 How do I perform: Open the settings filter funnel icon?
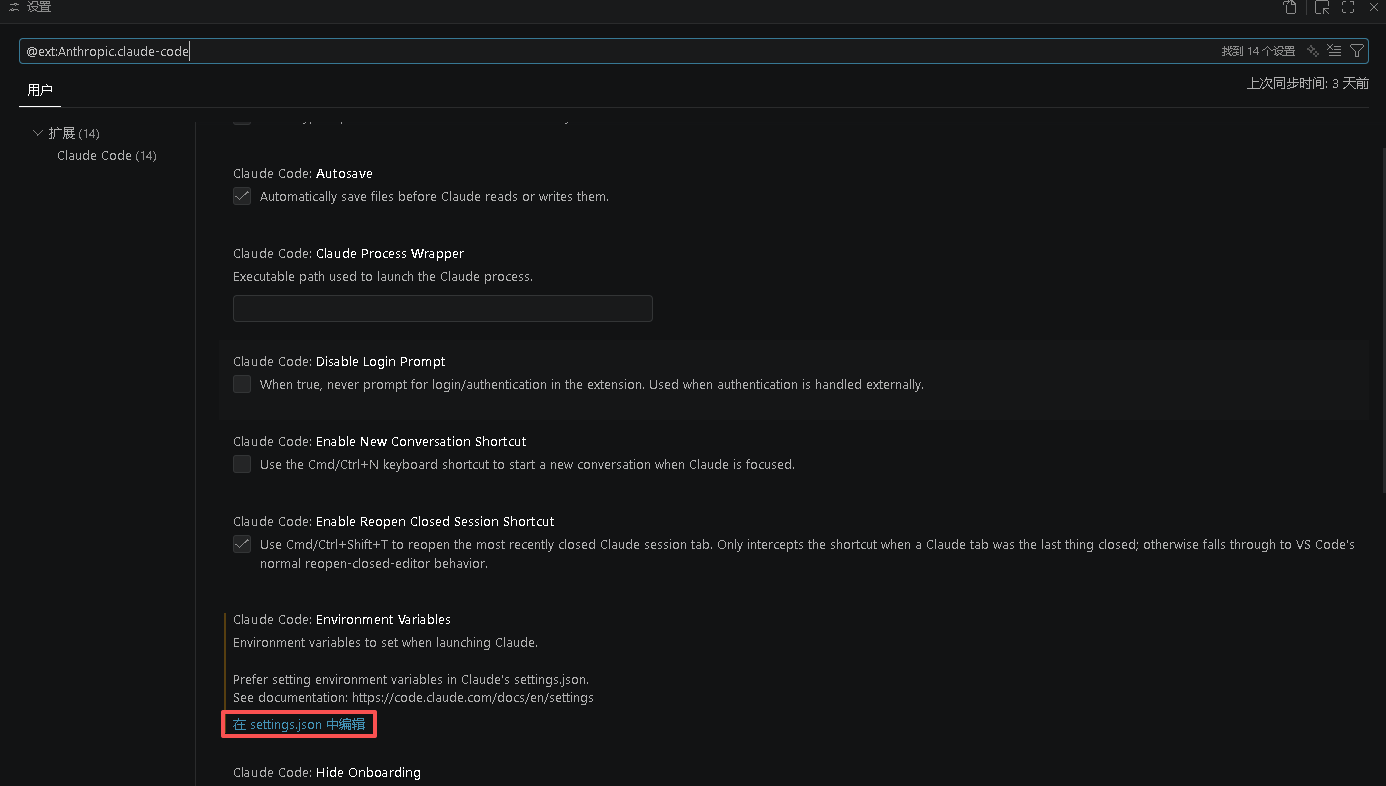(x=1357, y=51)
